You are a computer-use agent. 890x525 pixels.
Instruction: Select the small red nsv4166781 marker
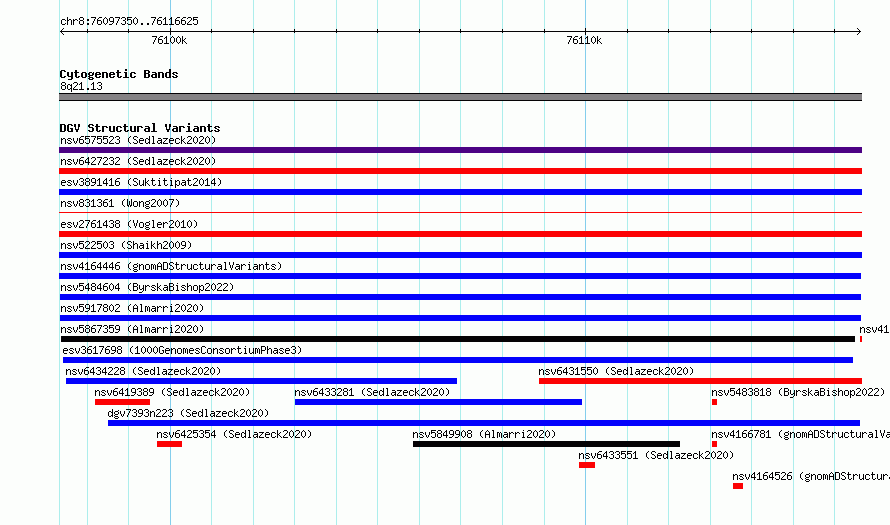pyautogui.click(x=714, y=444)
